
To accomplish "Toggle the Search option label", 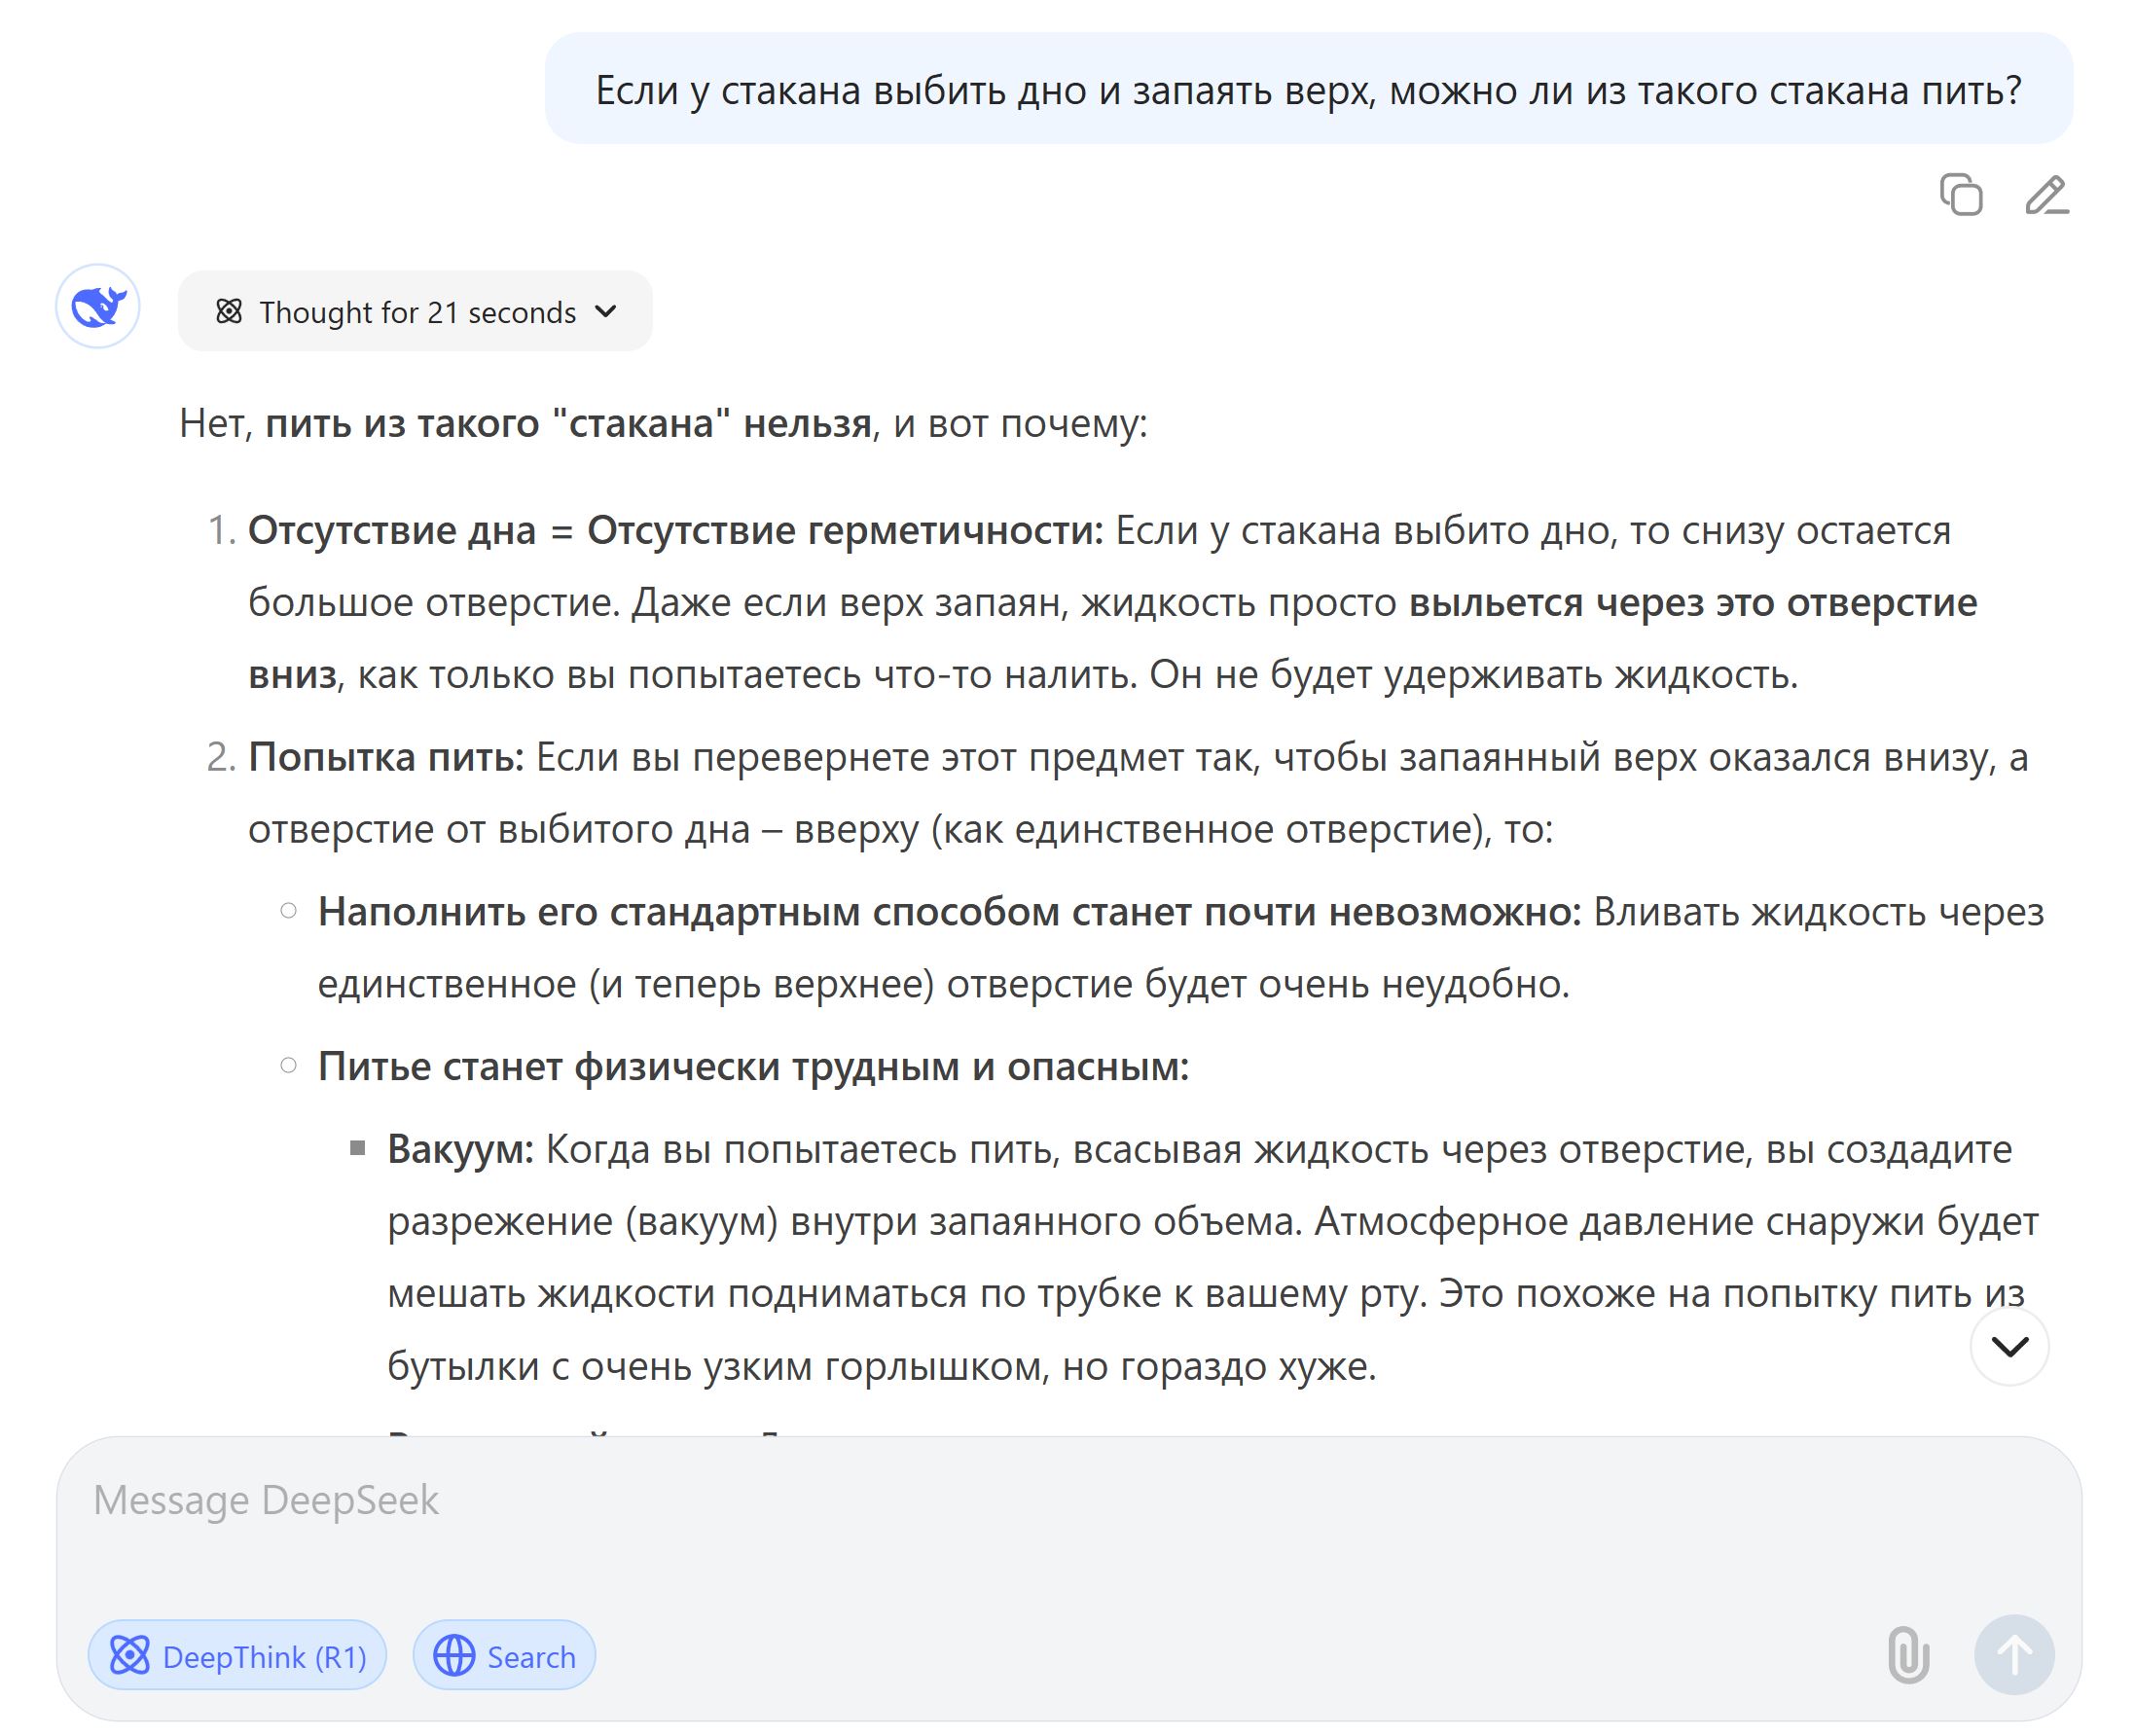I will tap(531, 1657).
